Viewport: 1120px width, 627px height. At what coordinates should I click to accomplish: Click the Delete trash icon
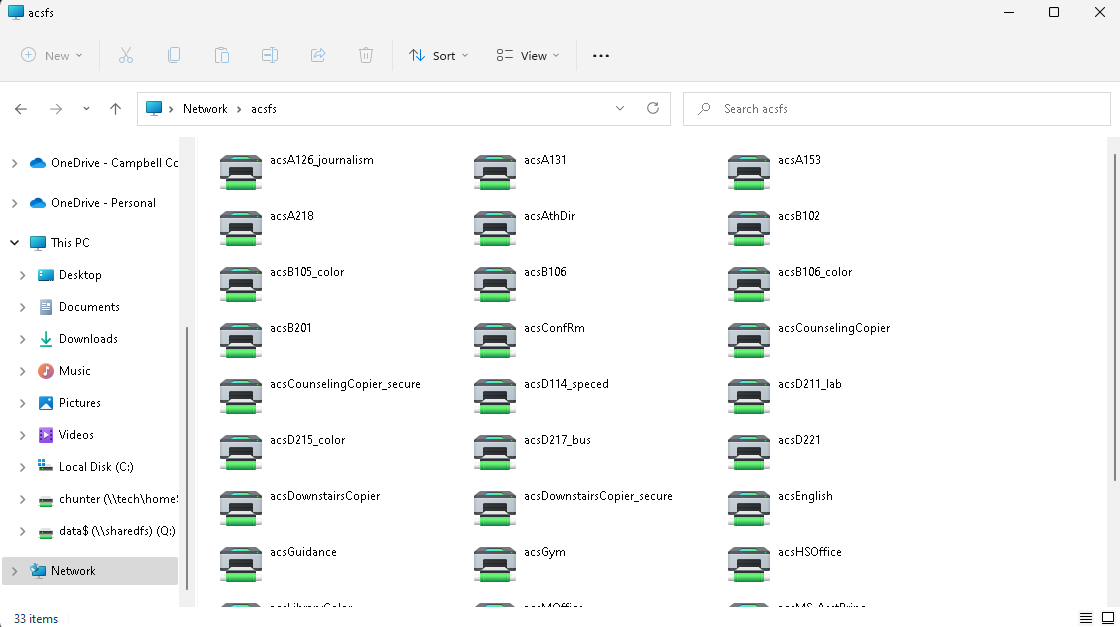366,55
